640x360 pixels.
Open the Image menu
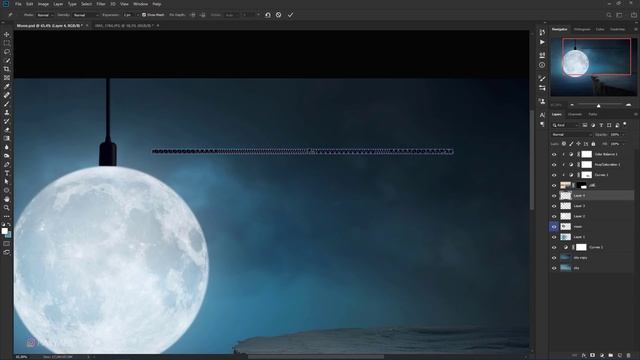pyautogui.click(x=43, y=4)
